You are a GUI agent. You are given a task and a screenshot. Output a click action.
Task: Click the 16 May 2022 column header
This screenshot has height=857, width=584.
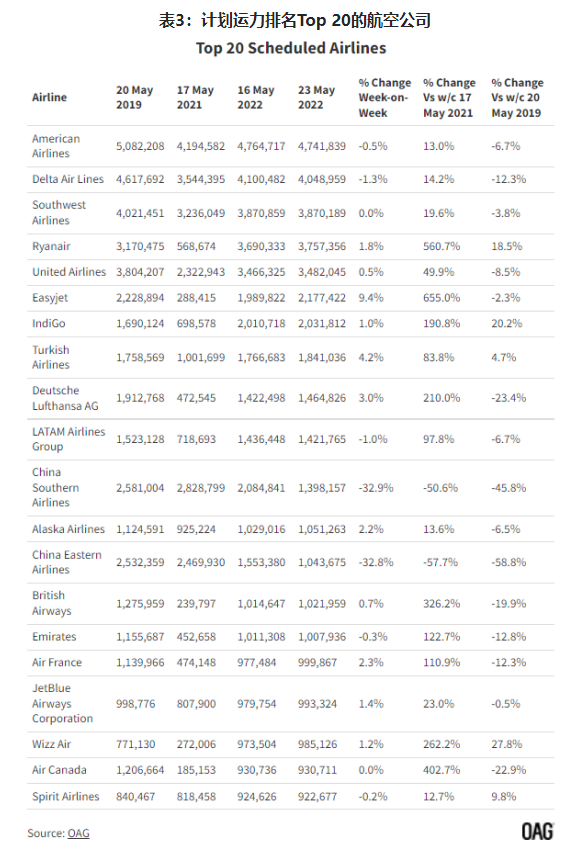(x=256, y=97)
